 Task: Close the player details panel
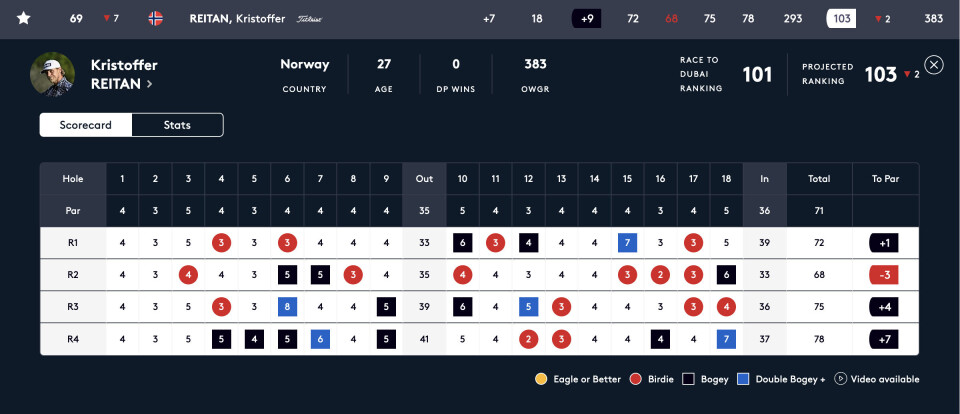pyautogui.click(x=934, y=65)
